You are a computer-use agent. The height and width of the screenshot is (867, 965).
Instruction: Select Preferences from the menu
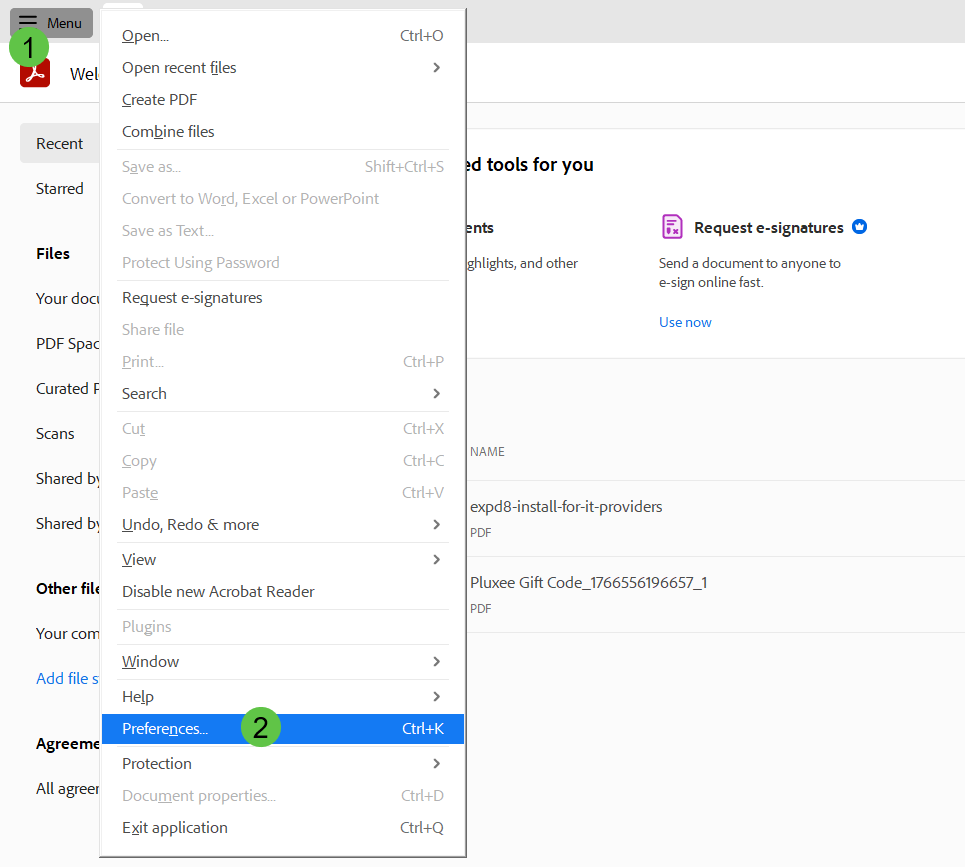pos(165,729)
